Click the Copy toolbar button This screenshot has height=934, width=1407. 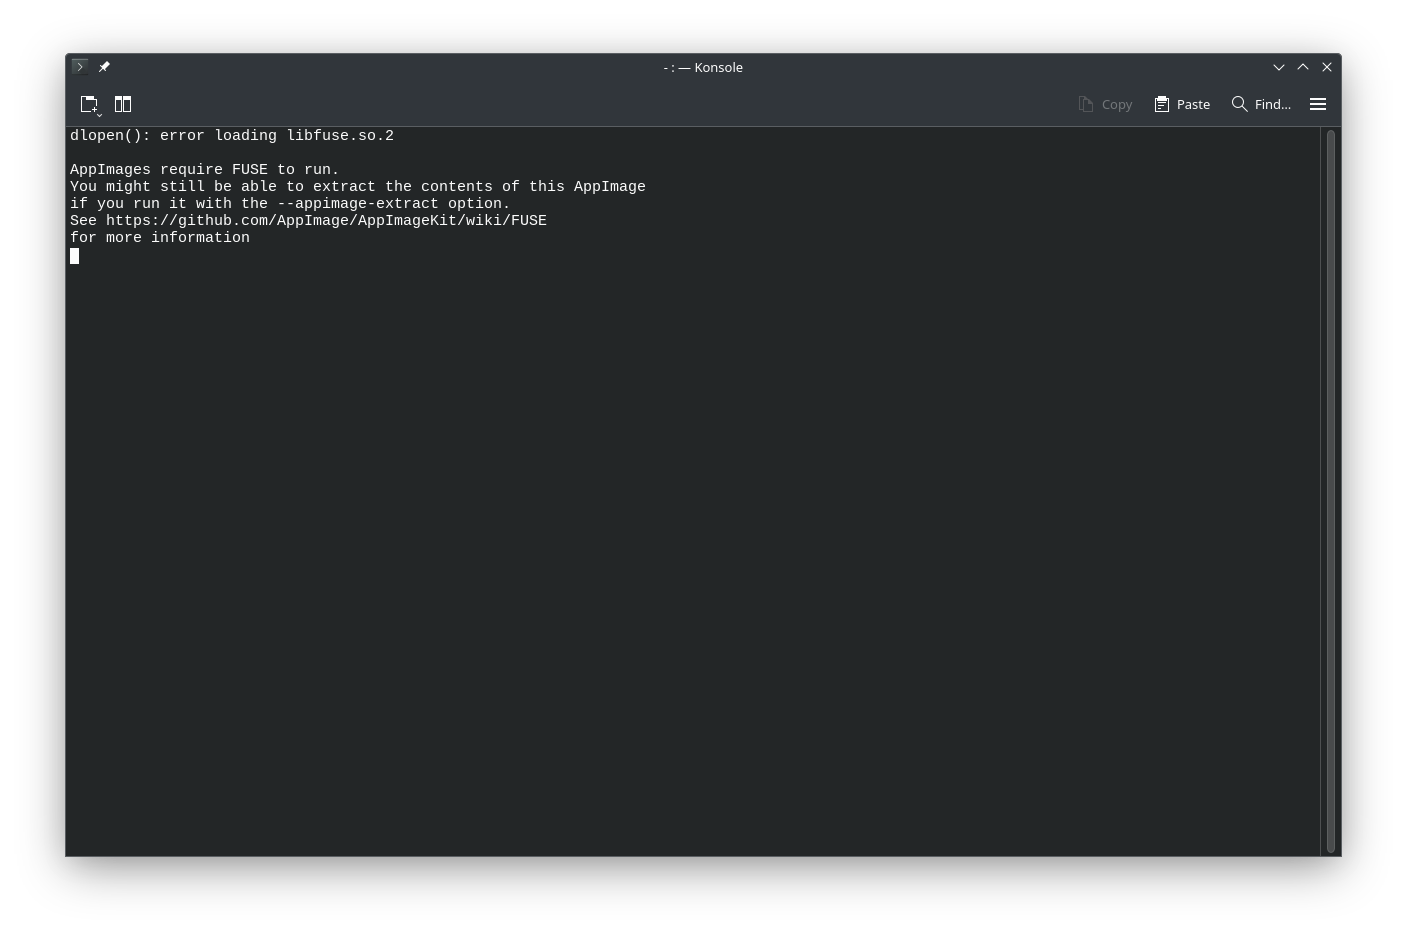1105,104
